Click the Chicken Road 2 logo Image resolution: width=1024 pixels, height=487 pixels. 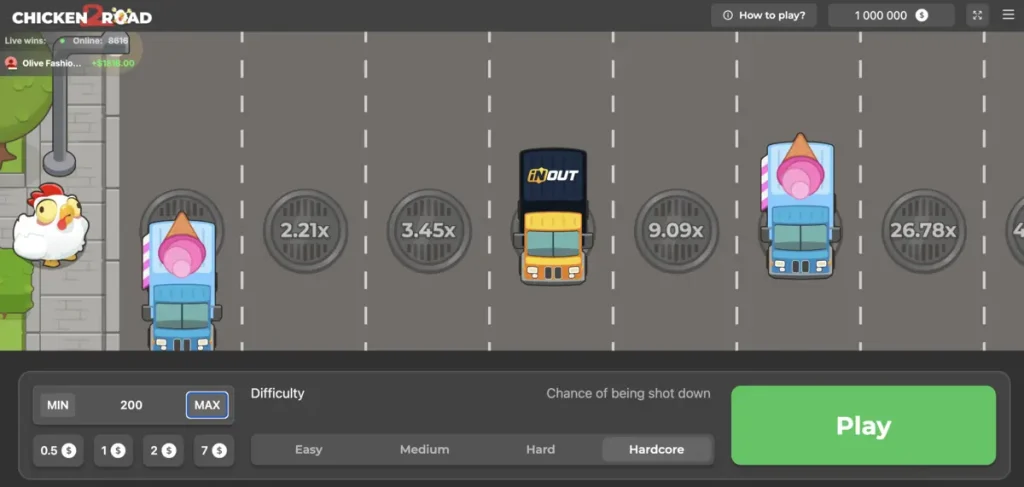(81, 16)
